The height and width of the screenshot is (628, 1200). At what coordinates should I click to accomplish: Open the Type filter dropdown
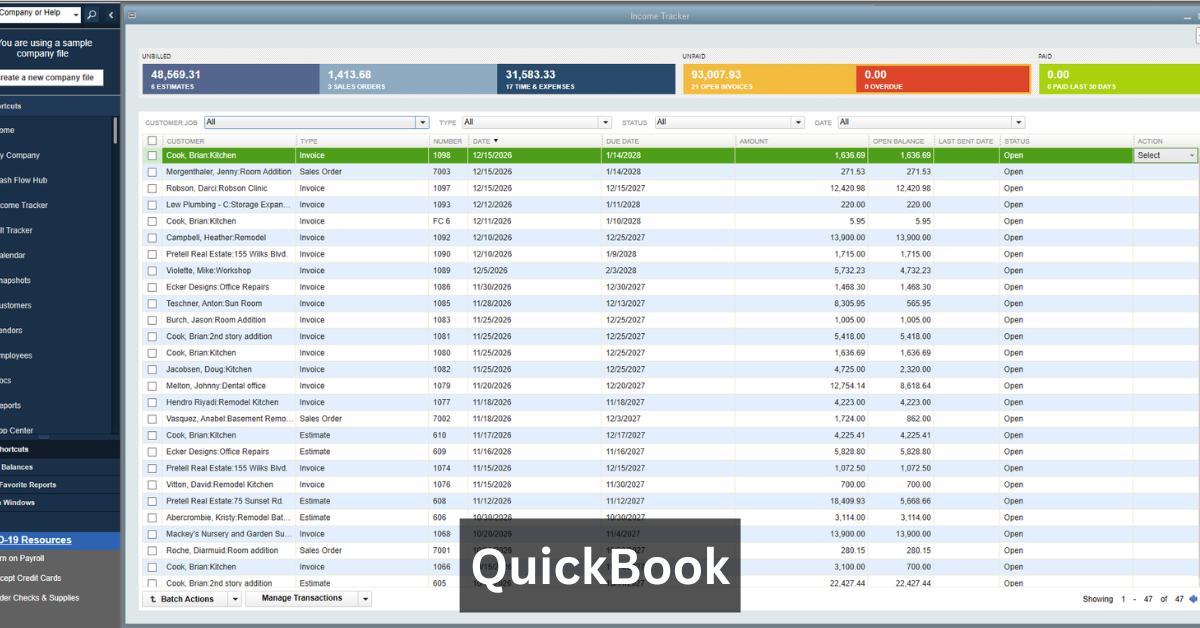605,122
